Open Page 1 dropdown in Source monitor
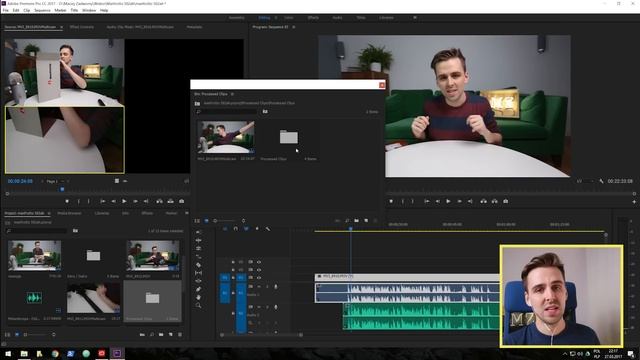 point(56,181)
